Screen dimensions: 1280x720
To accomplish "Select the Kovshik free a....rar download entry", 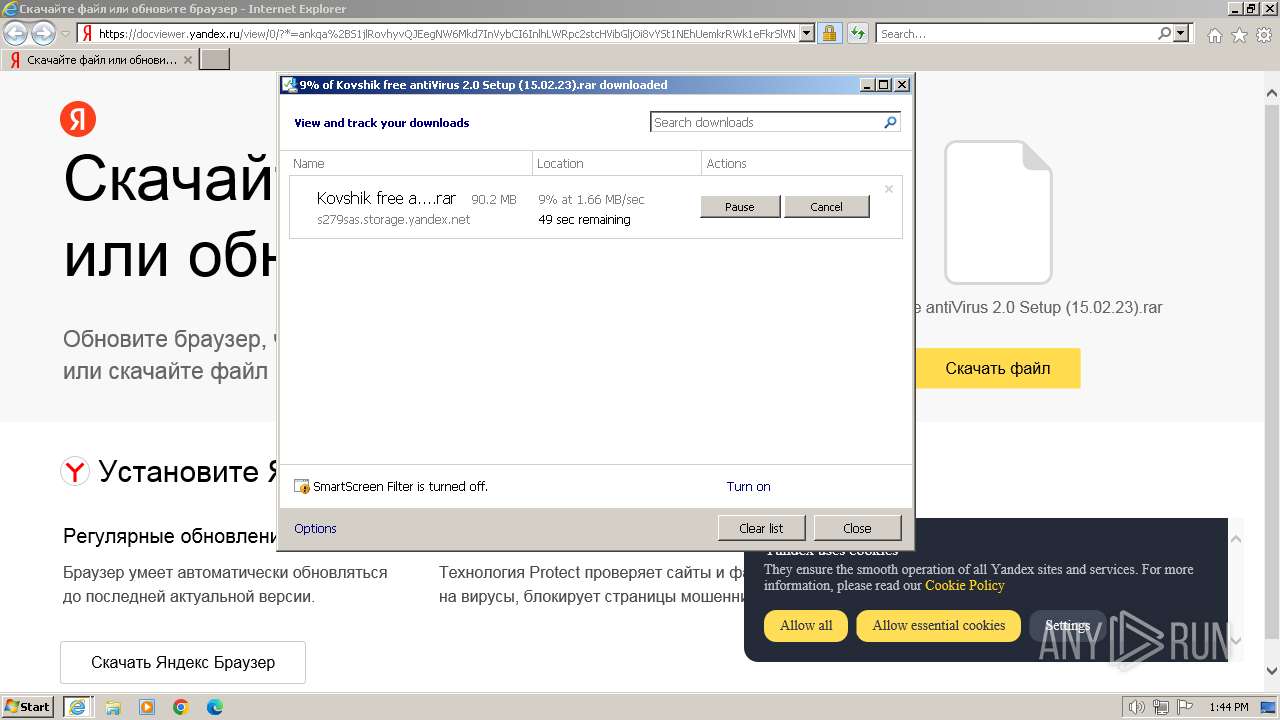I will coord(596,207).
